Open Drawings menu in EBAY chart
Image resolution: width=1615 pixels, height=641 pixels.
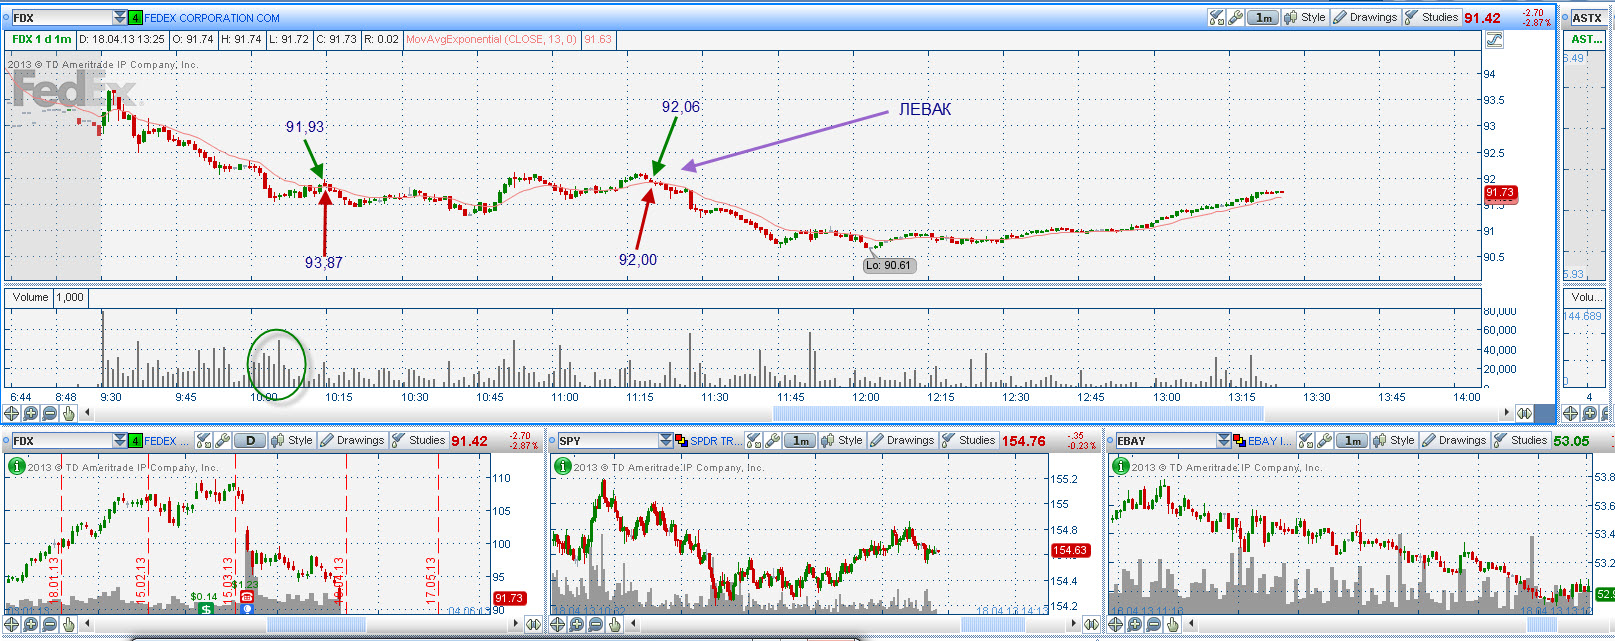(1454, 440)
